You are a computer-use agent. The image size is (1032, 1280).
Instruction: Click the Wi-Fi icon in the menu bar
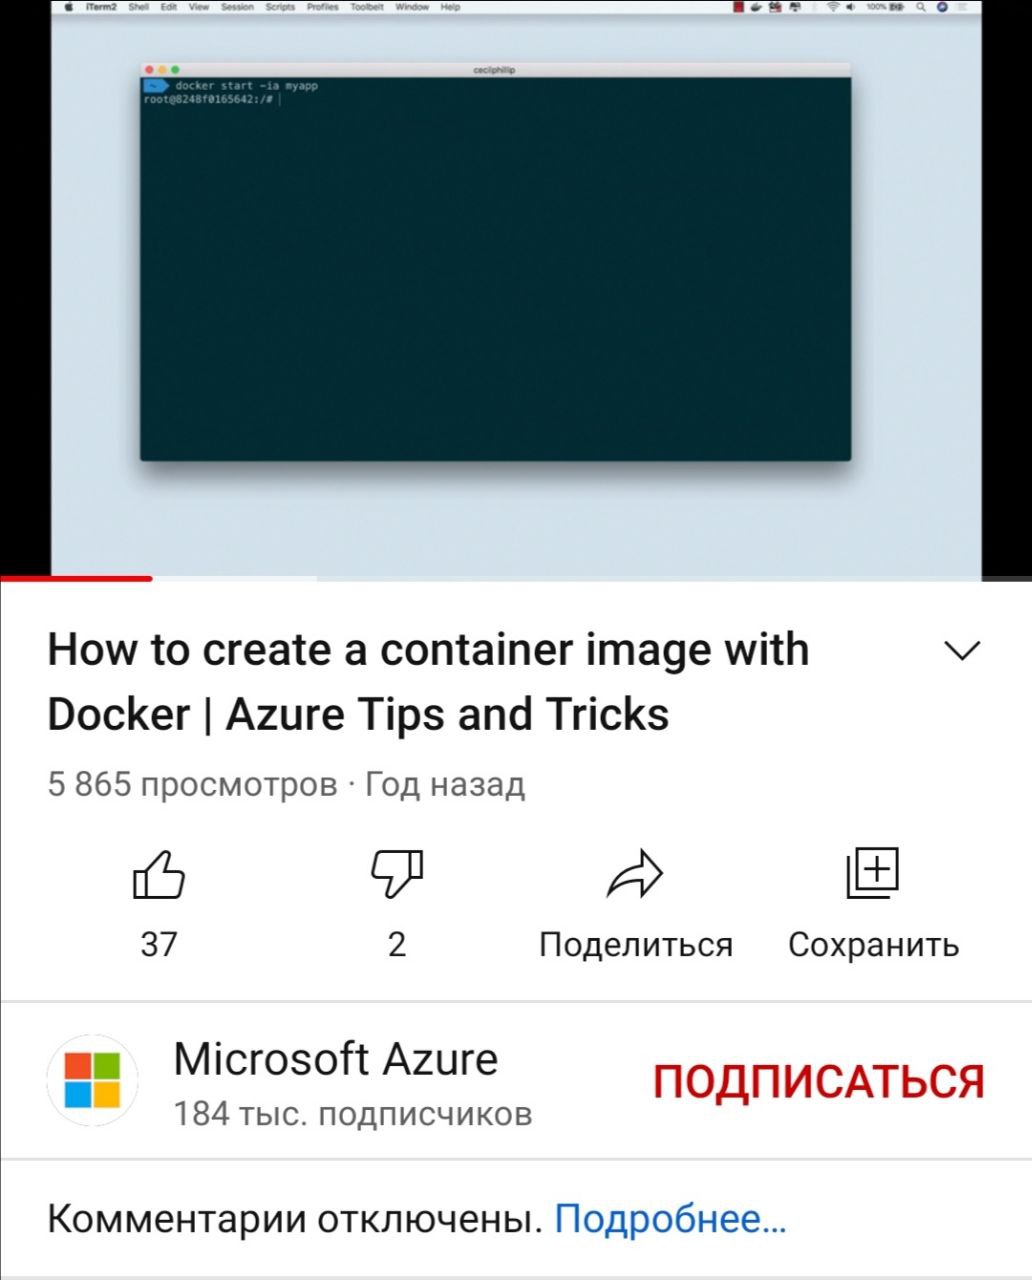832,7
